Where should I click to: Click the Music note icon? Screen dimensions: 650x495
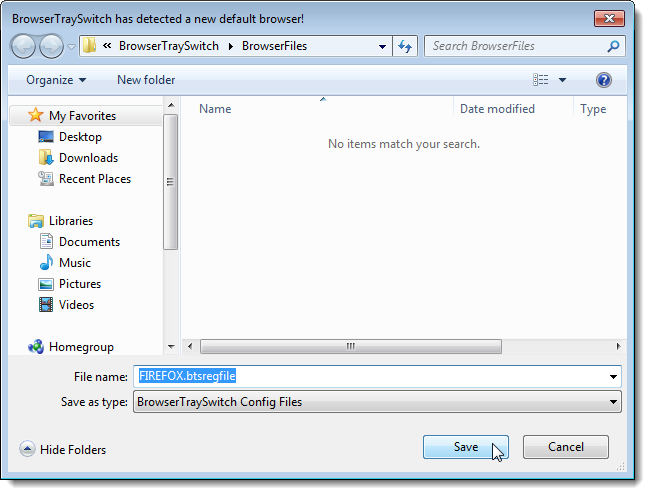click(x=46, y=262)
